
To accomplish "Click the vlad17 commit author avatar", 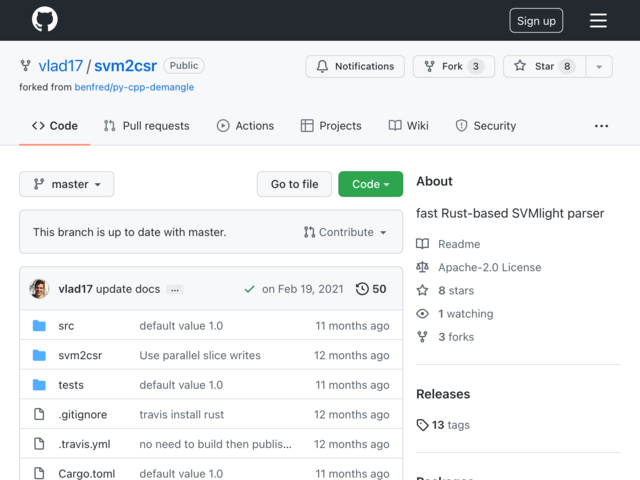I will (x=40, y=289).
